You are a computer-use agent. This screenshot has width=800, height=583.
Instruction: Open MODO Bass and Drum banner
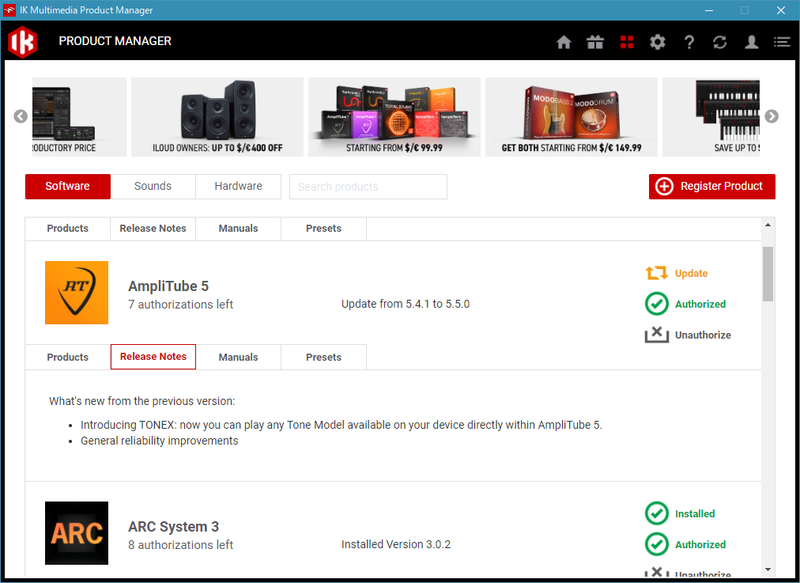coord(571,117)
